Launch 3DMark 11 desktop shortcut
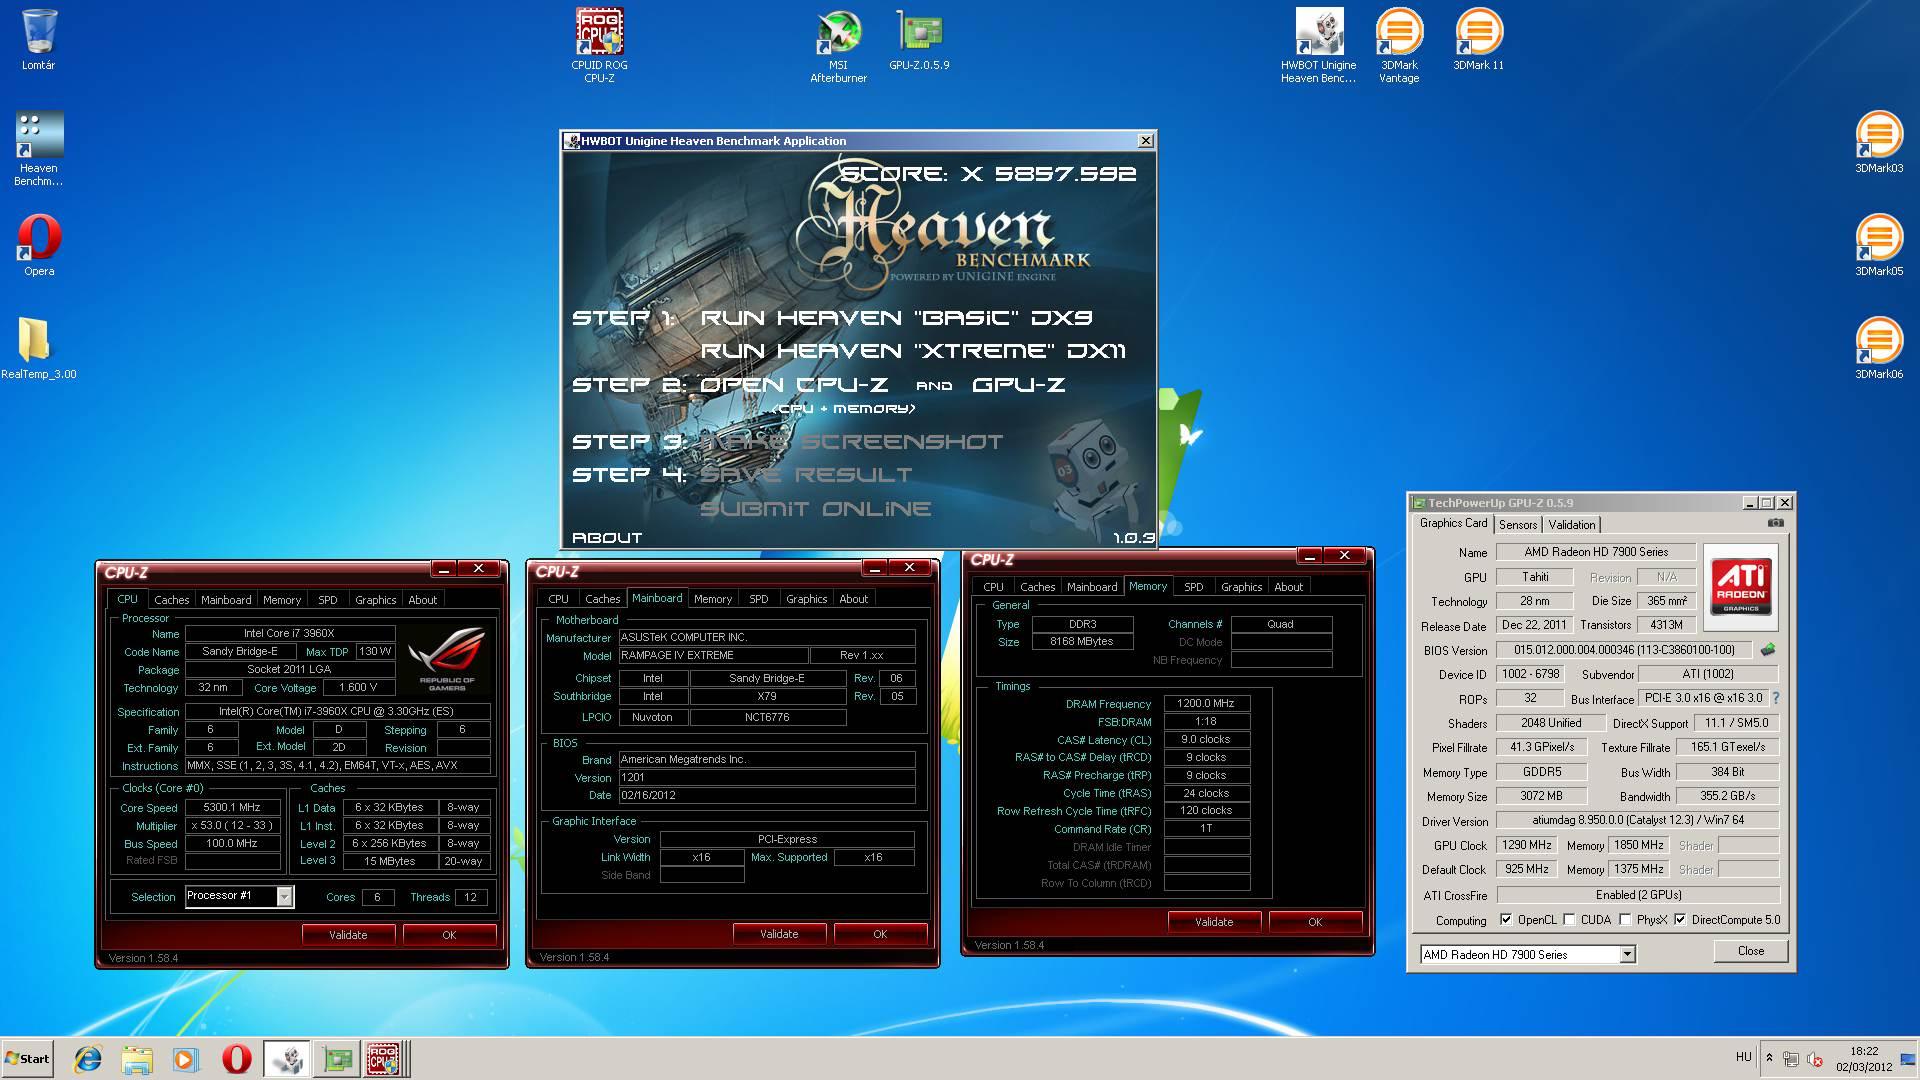1920x1080 pixels. (1478, 40)
